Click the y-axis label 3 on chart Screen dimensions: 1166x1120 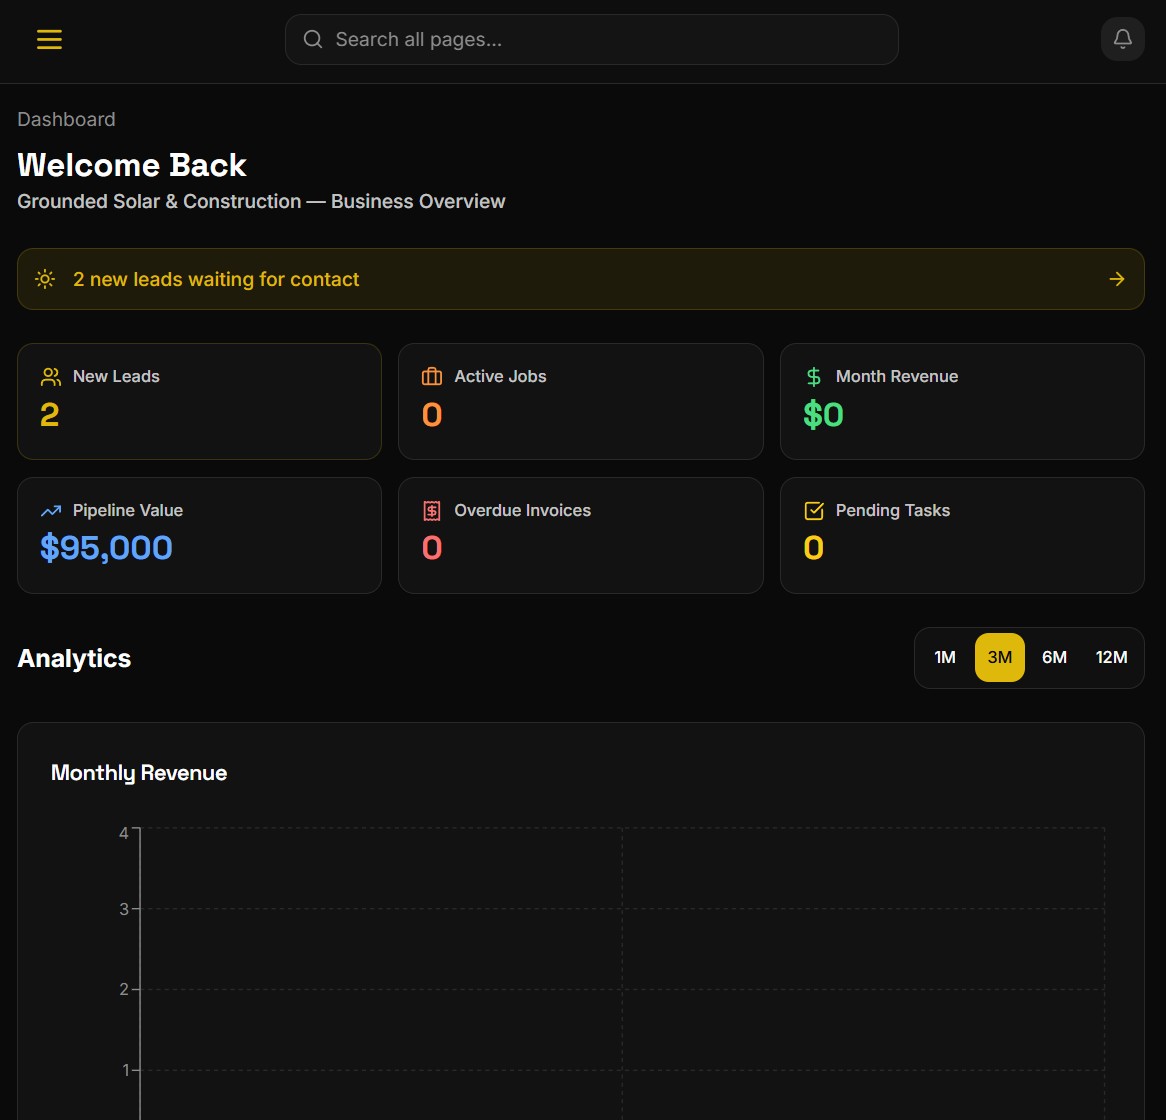tap(124, 909)
